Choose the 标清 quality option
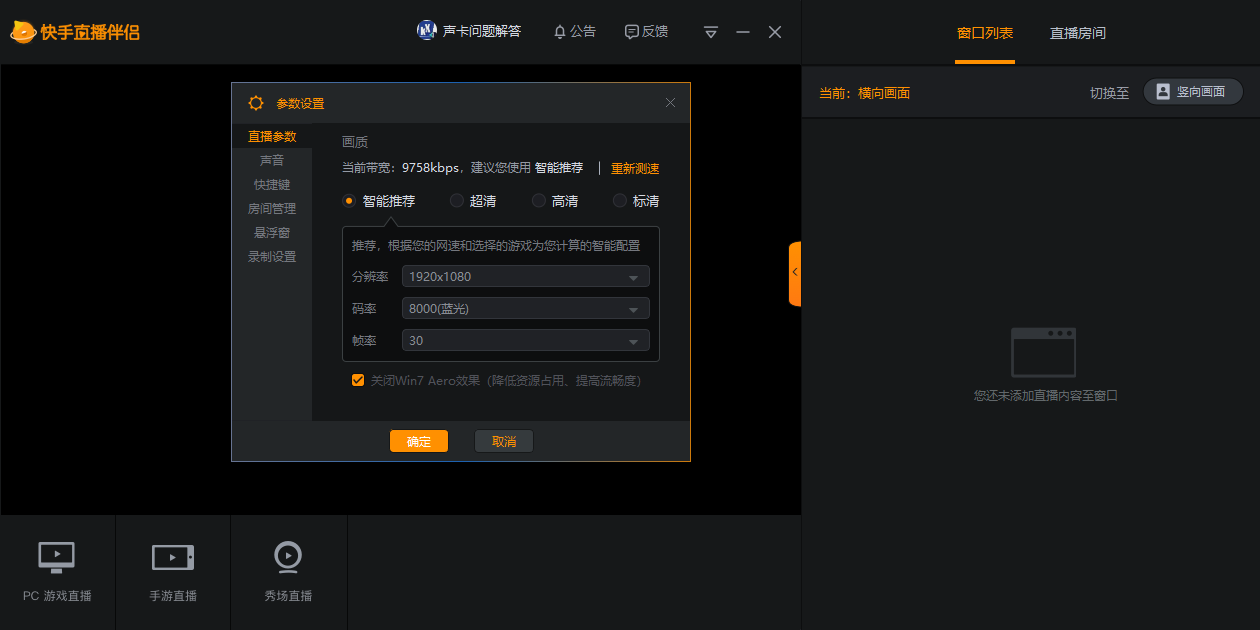This screenshot has width=1260, height=630. coord(619,200)
